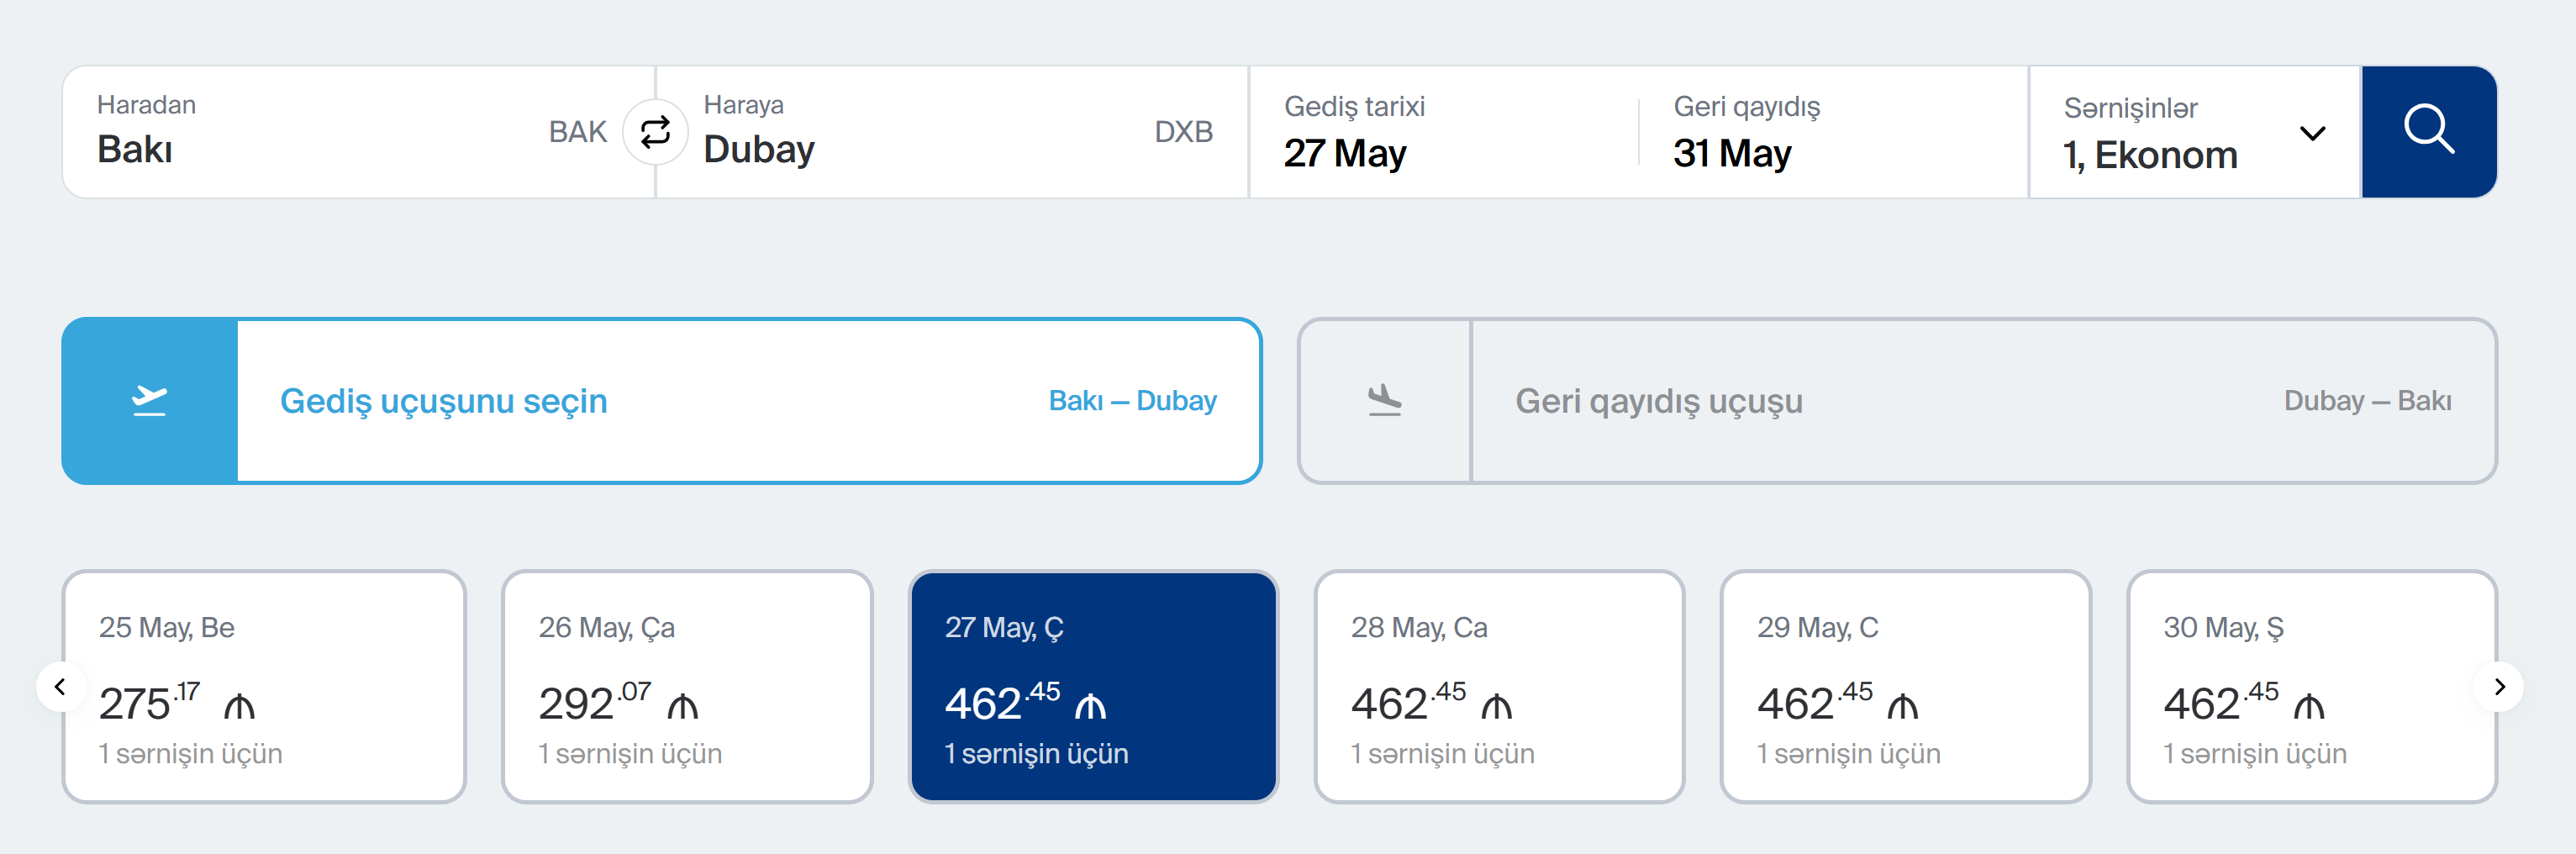Choose the 26 May fare card
Viewport: 2576px width, 854px height.
point(687,687)
